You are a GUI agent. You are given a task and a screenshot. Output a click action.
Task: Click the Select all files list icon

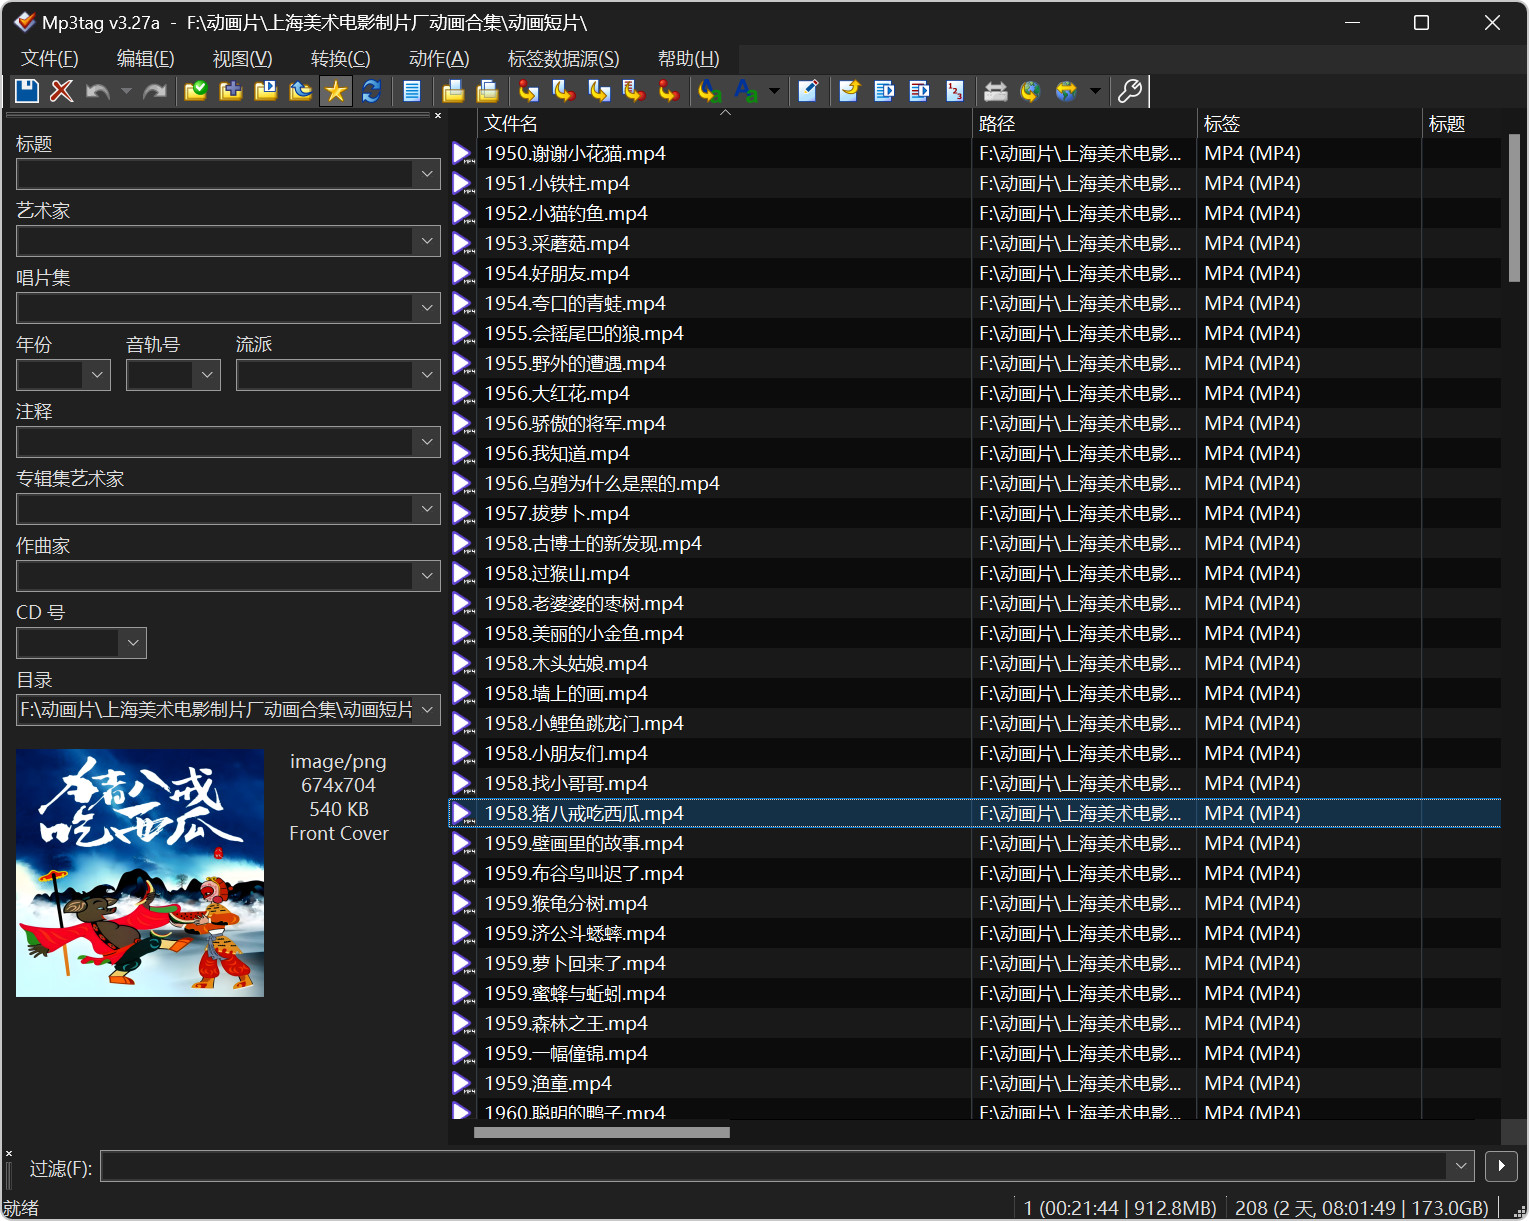click(x=412, y=92)
